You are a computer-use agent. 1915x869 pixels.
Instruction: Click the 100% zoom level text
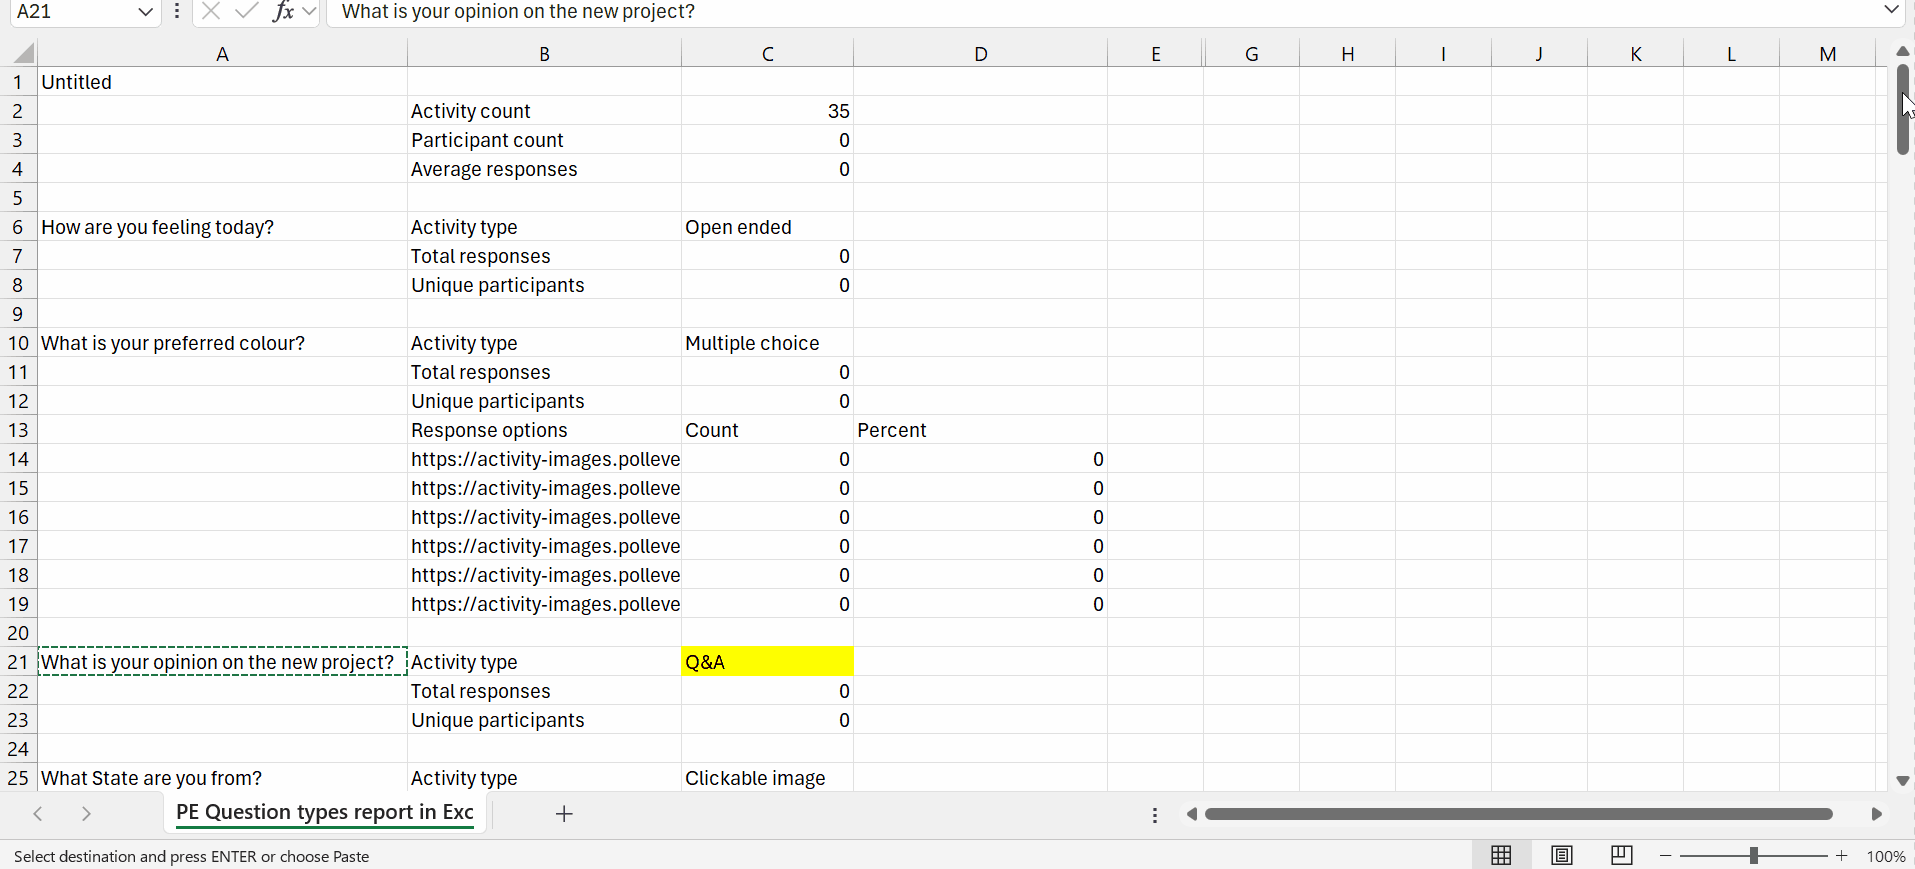[x=1885, y=856]
